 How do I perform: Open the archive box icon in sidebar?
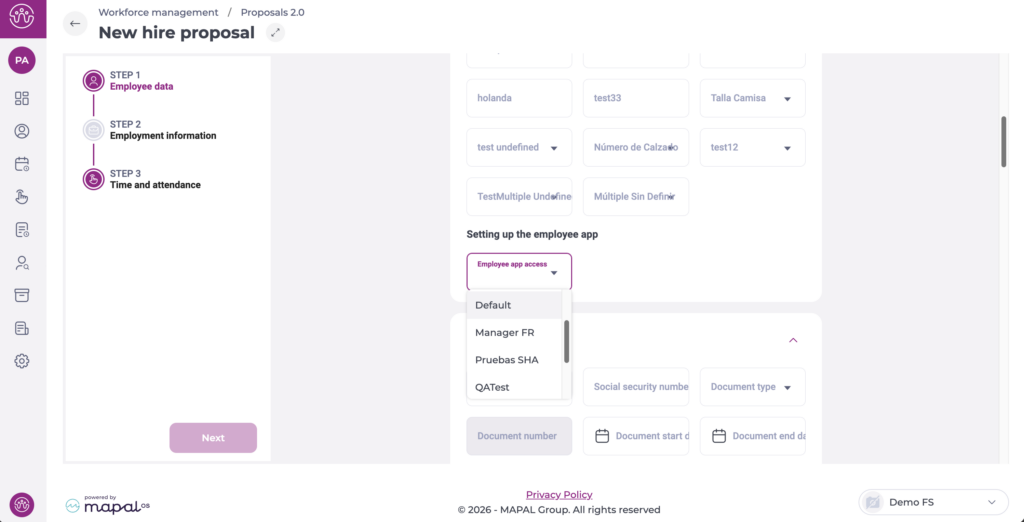pos(22,295)
